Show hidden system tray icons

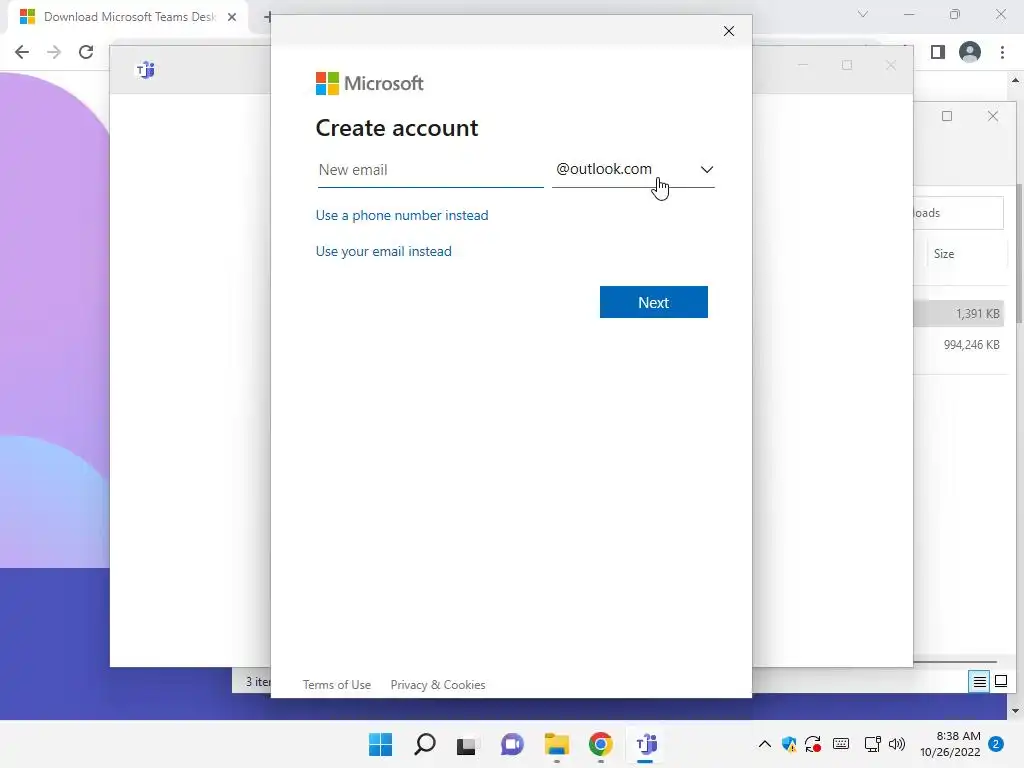(765, 744)
